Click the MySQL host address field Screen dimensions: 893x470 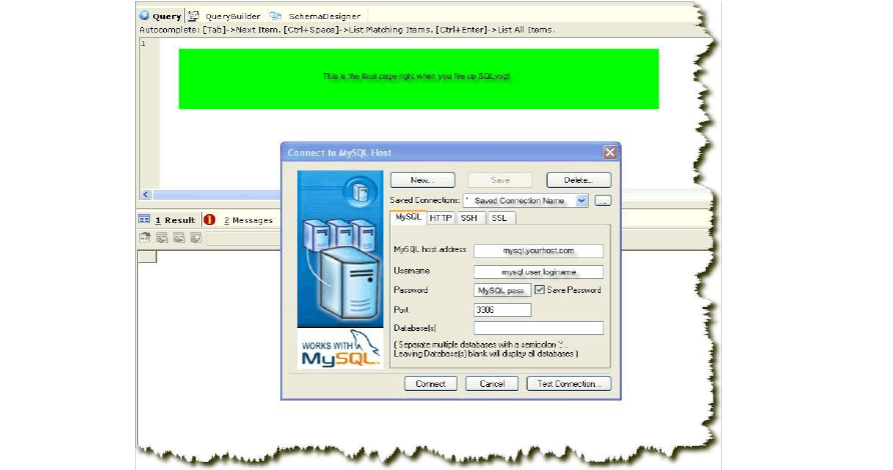538,251
